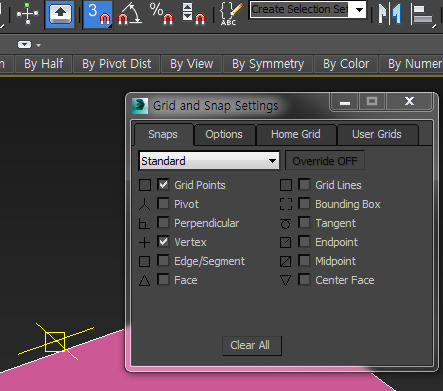
Task: Activate the Select and Move crosshair tool
Action: pos(27,14)
